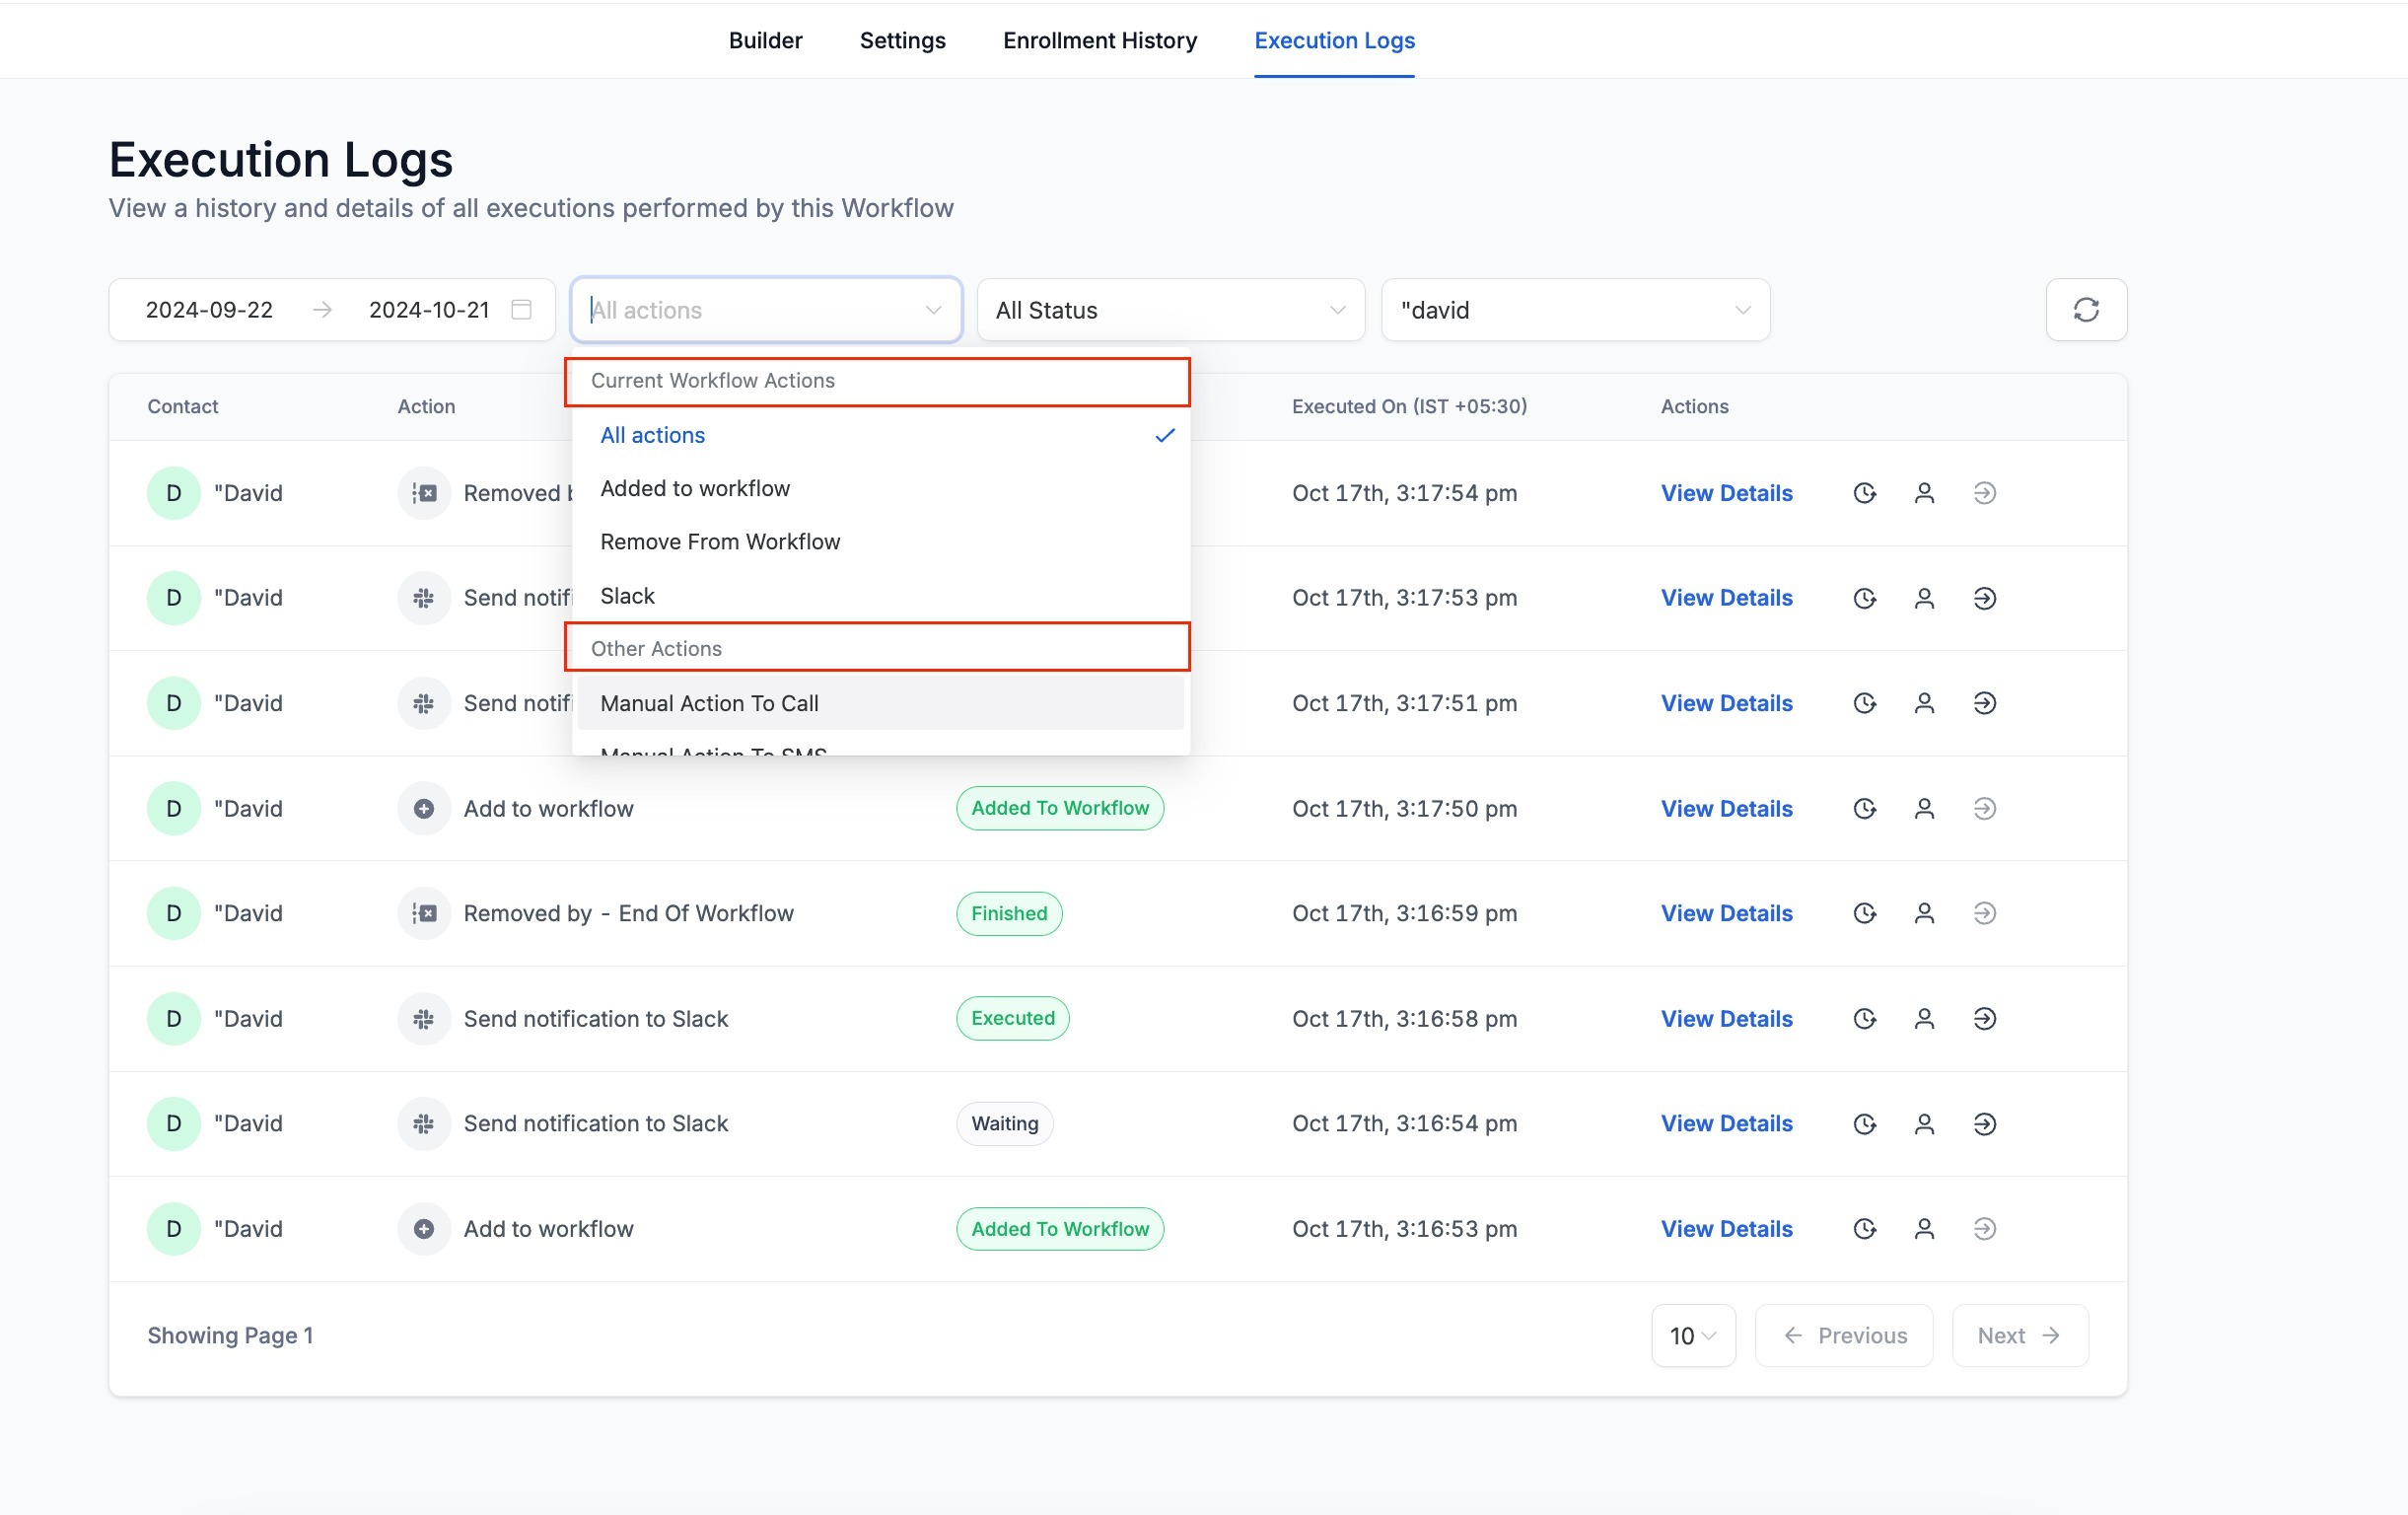Click contact person icon in second row
The width and height of the screenshot is (2408, 1515).
(1923, 598)
